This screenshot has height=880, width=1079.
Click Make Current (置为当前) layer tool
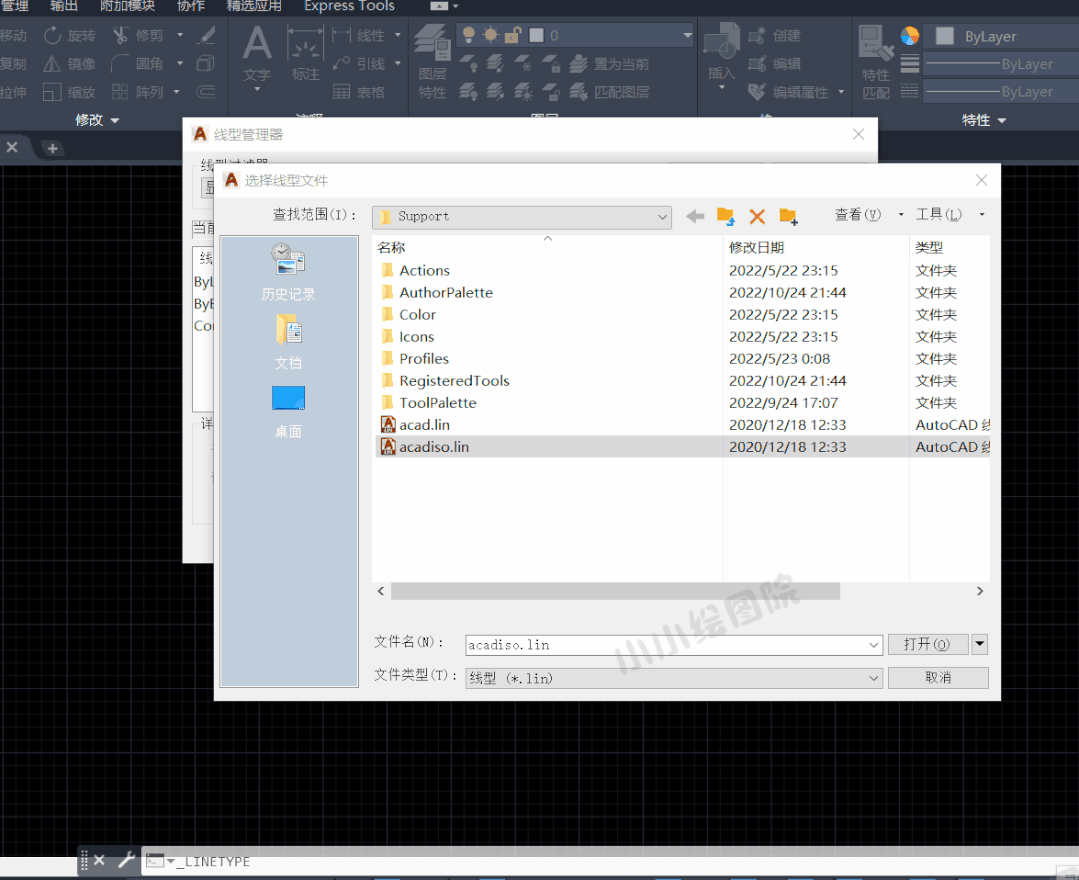coord(609,64)
